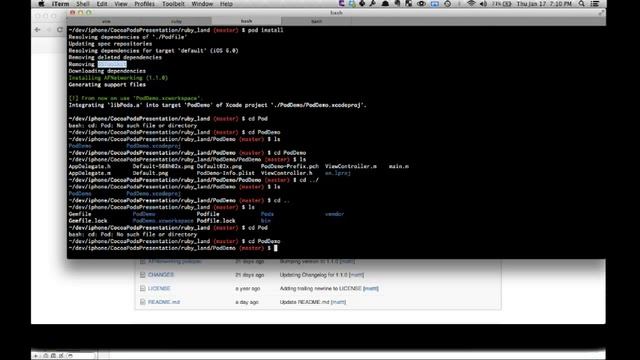The height and width of the screenshot is (360, 640).
Task: Click the purple C menu bar icon
Action: pos(342,4)
